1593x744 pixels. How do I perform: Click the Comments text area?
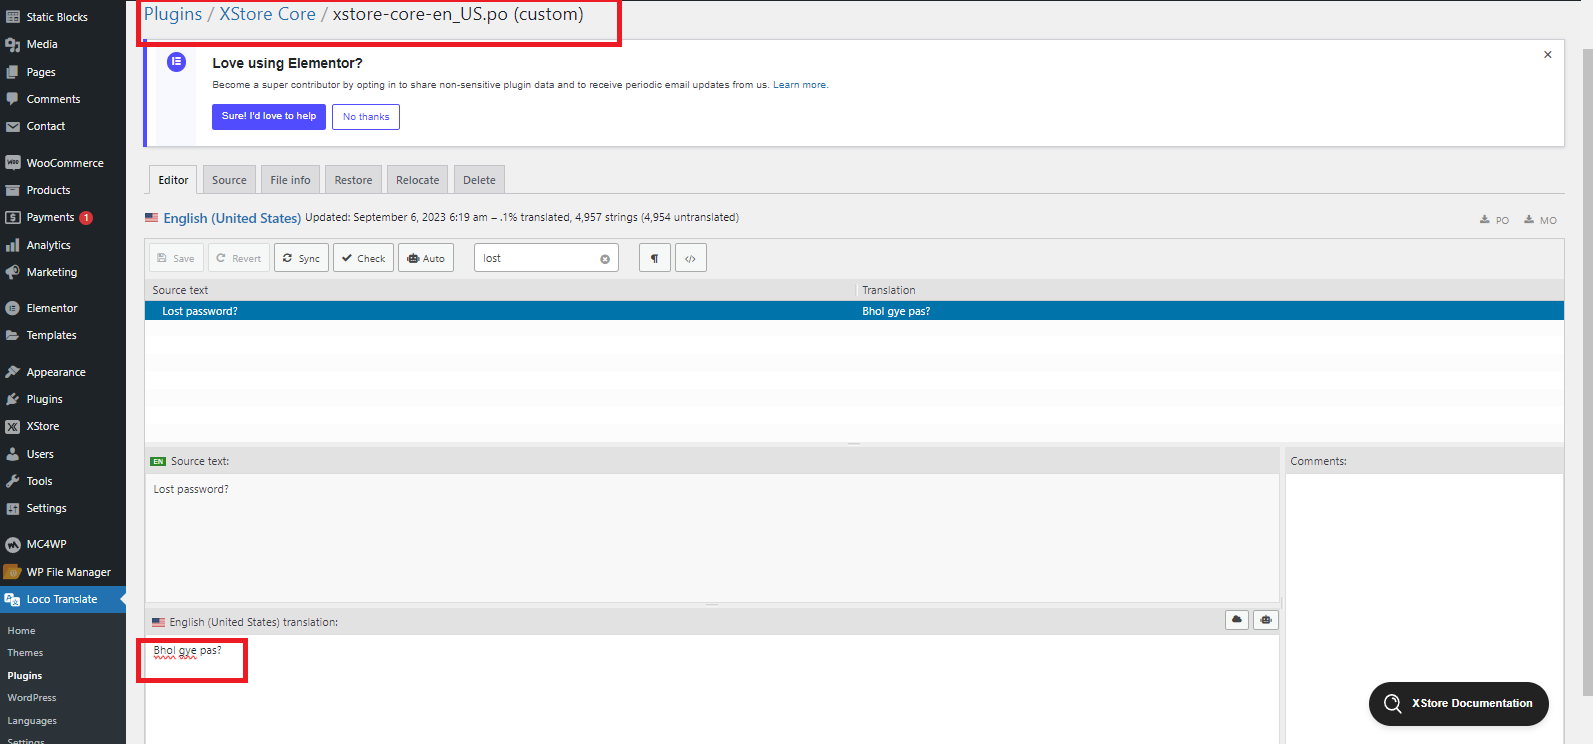coord(1424,608)
